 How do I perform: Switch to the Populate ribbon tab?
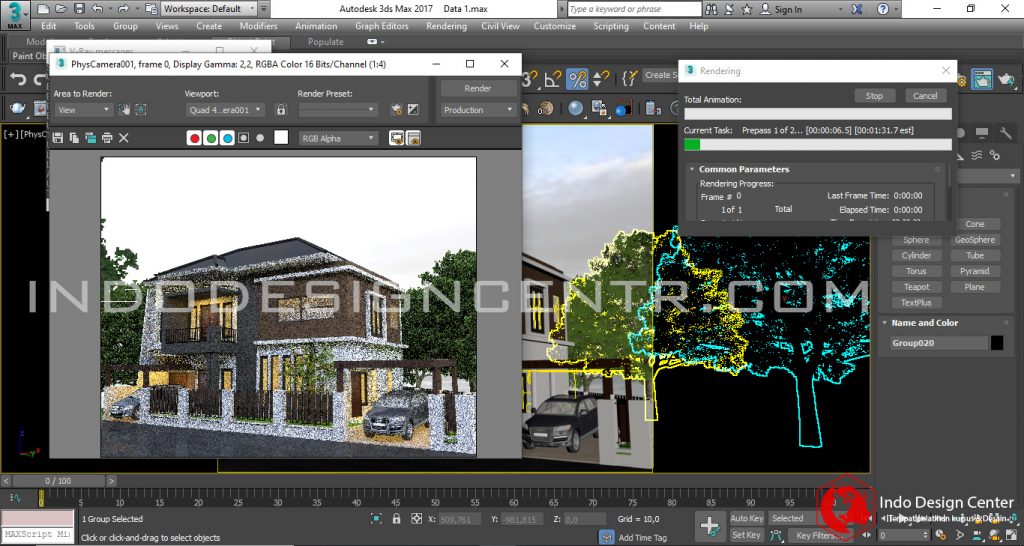click(x=325, y=42)
